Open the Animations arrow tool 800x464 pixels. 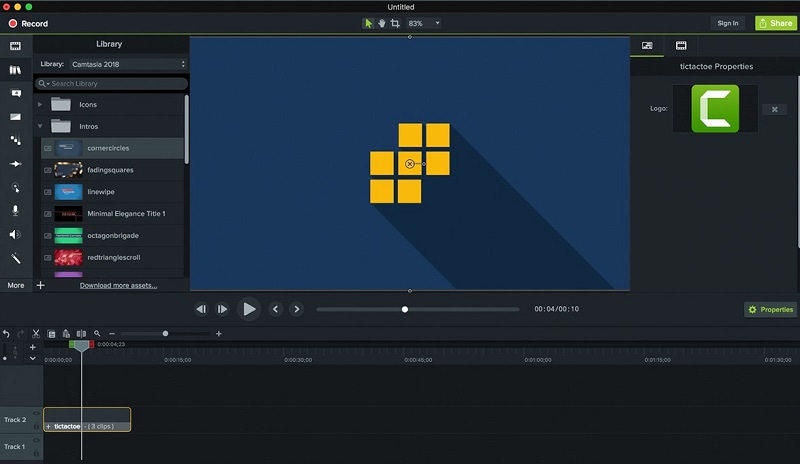point(16,164)
